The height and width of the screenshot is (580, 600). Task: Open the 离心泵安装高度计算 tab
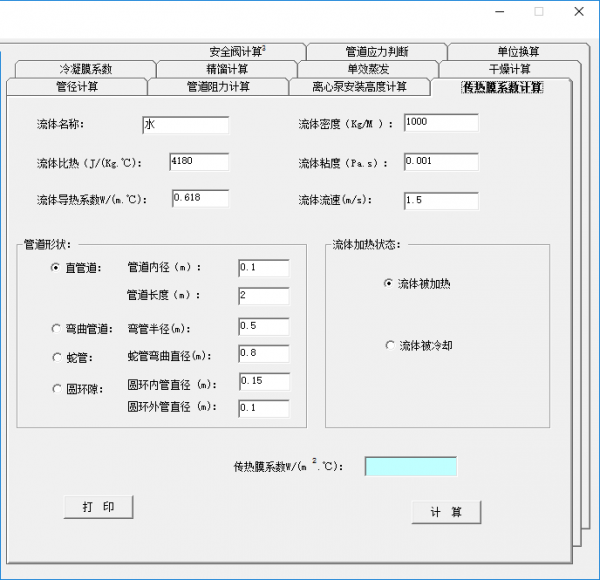pyautogui.click(x=359, y=87)
